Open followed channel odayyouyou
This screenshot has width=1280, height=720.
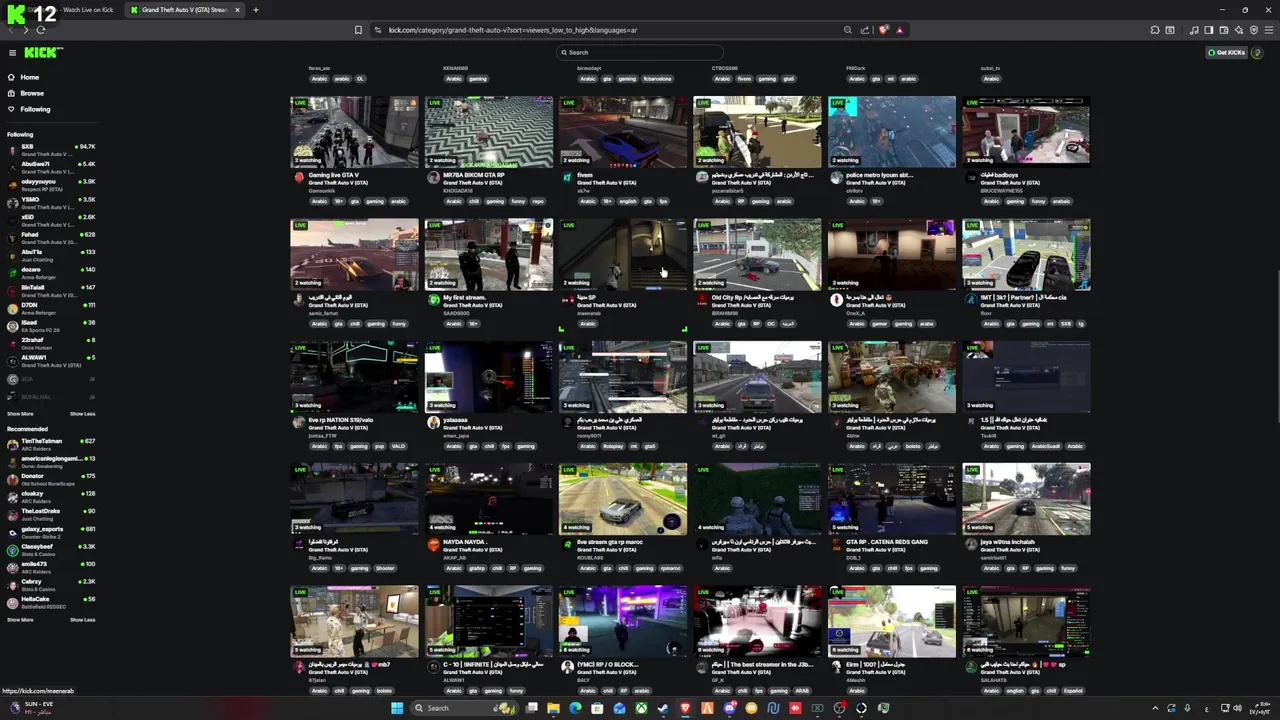pyautogui.click(x=50, y=185)
